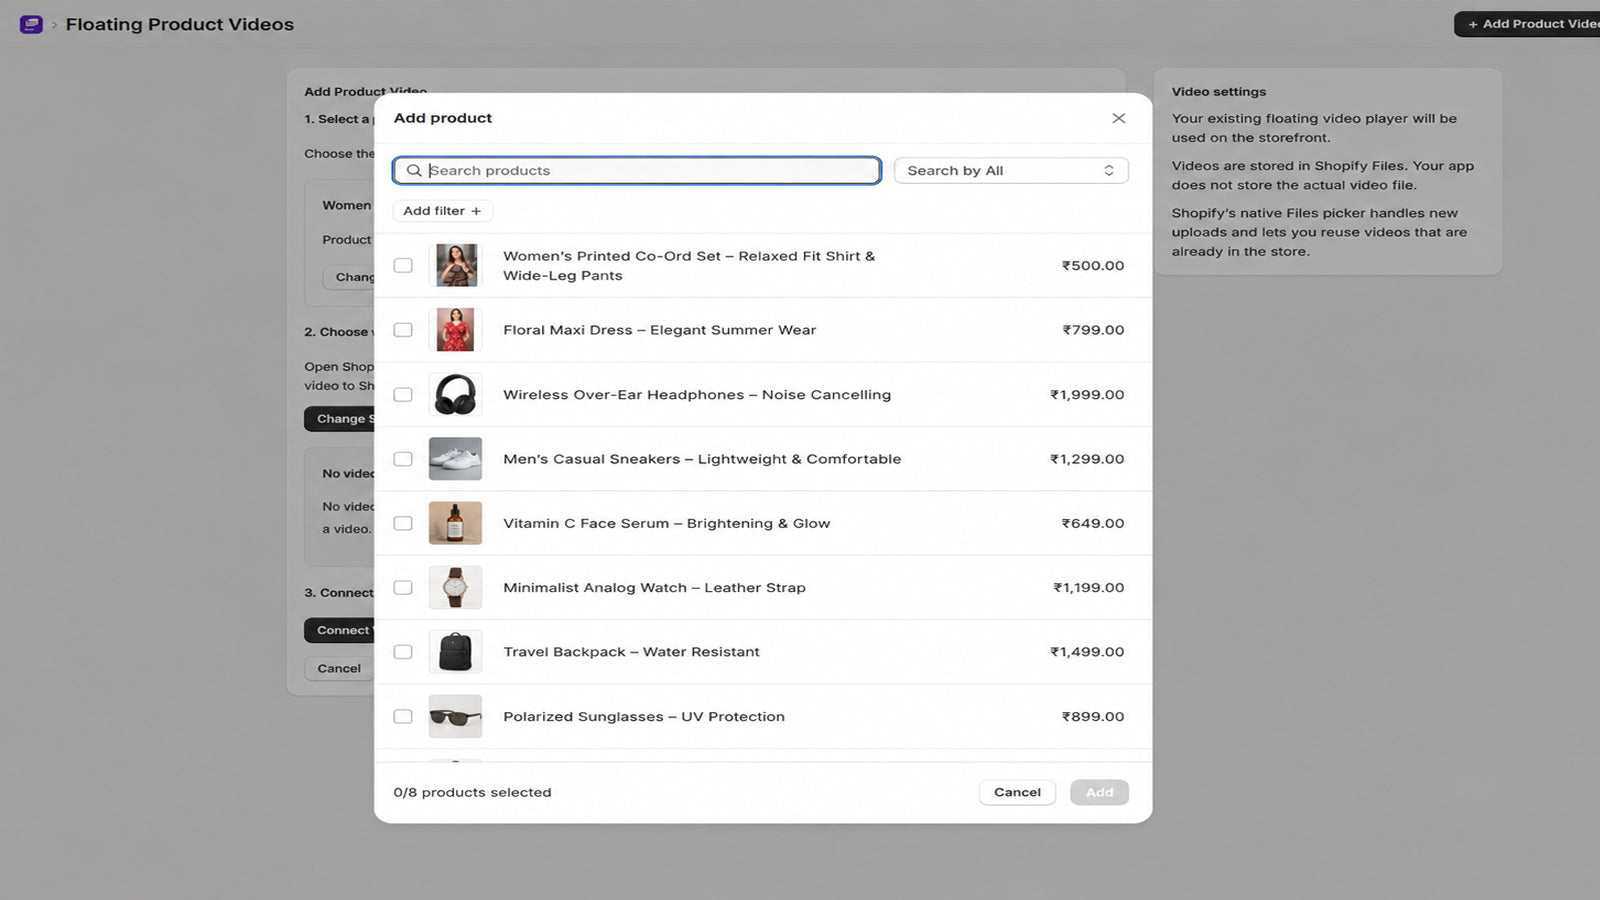
Task: Click the Polarized Sunglasses image
Action: coord(455,716)
